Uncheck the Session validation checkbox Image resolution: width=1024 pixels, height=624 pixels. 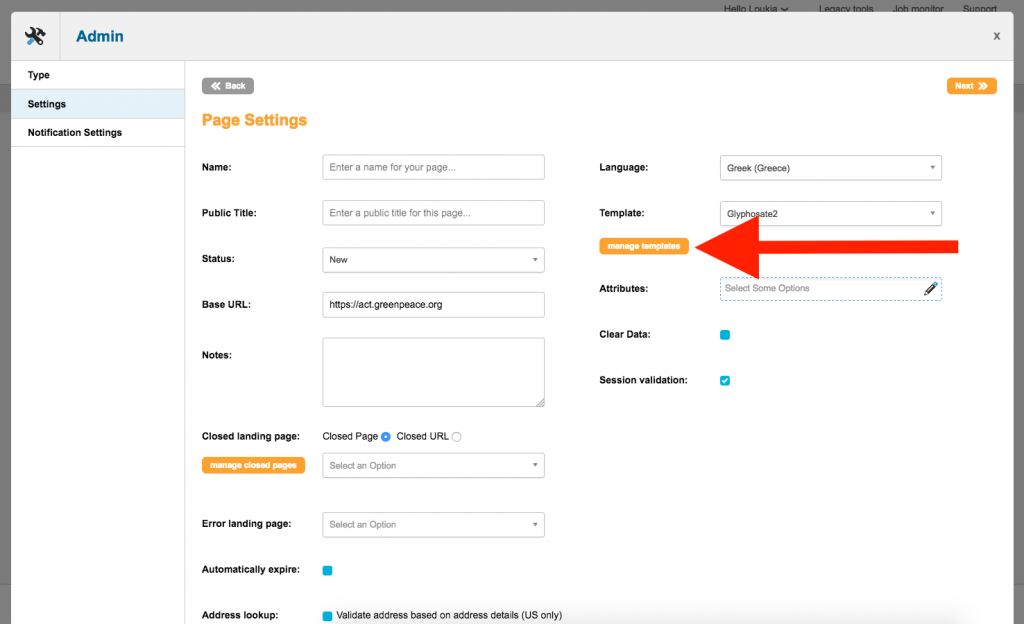[x=725, y=381]
